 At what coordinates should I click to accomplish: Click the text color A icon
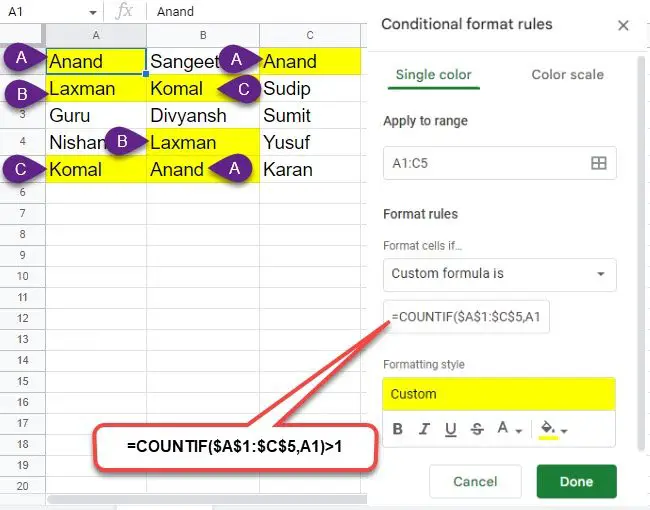pyautogui.click(x=503, y=427)
